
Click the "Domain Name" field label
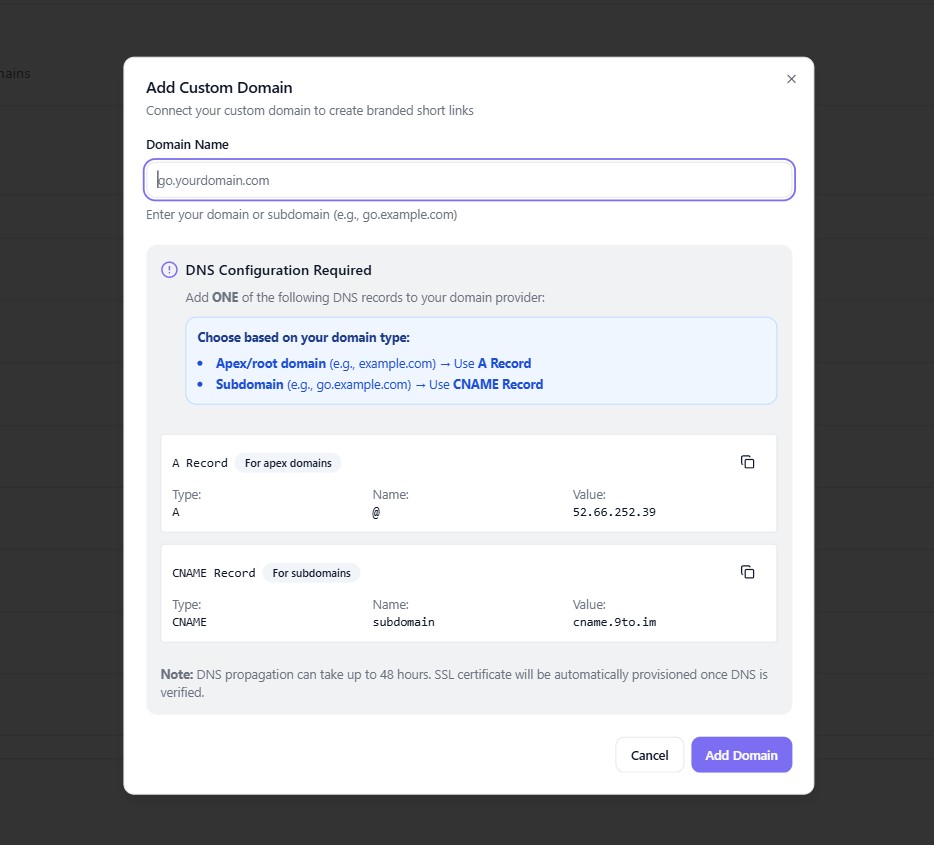(x=187, y=145)
